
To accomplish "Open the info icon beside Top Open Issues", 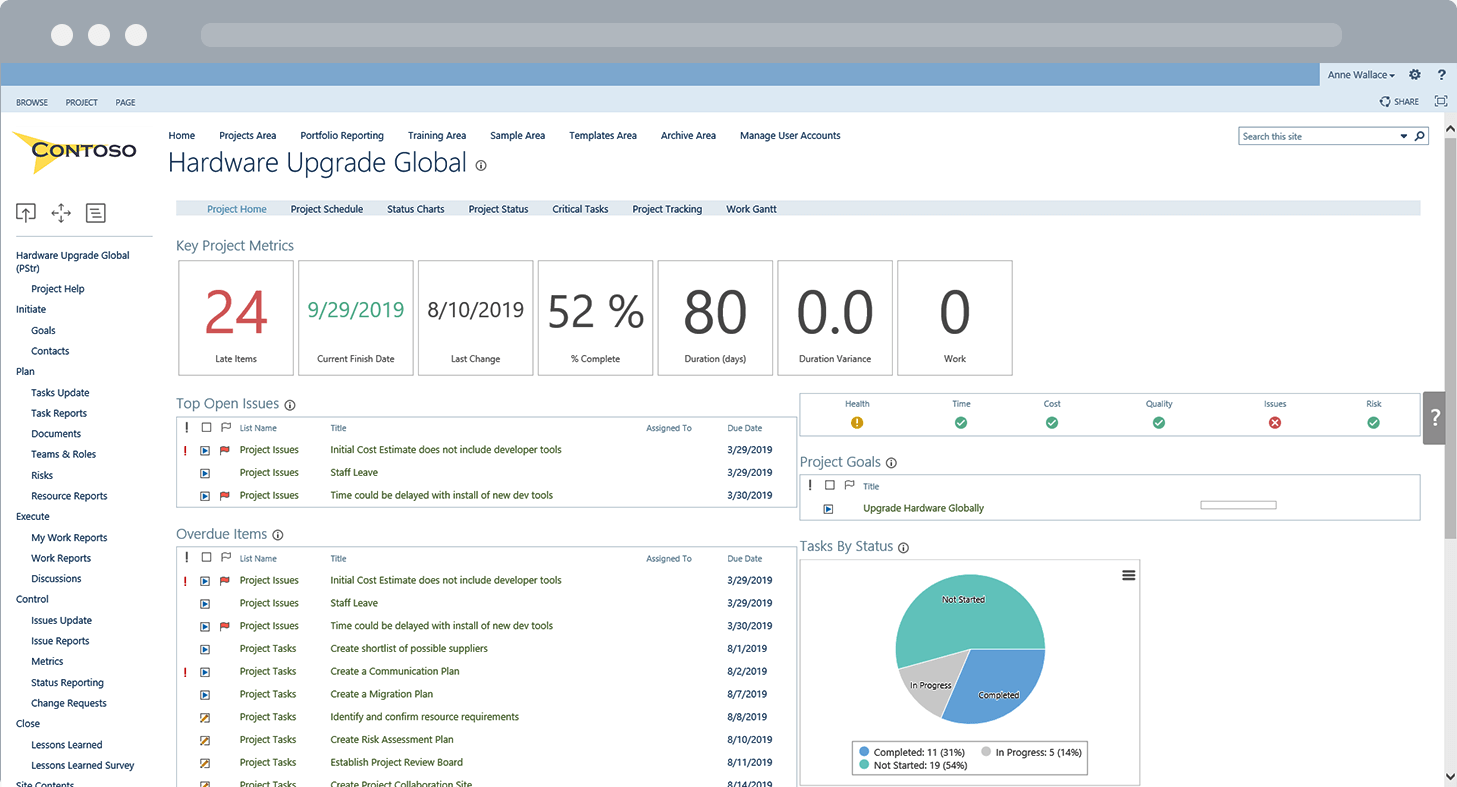I will 290,405.
